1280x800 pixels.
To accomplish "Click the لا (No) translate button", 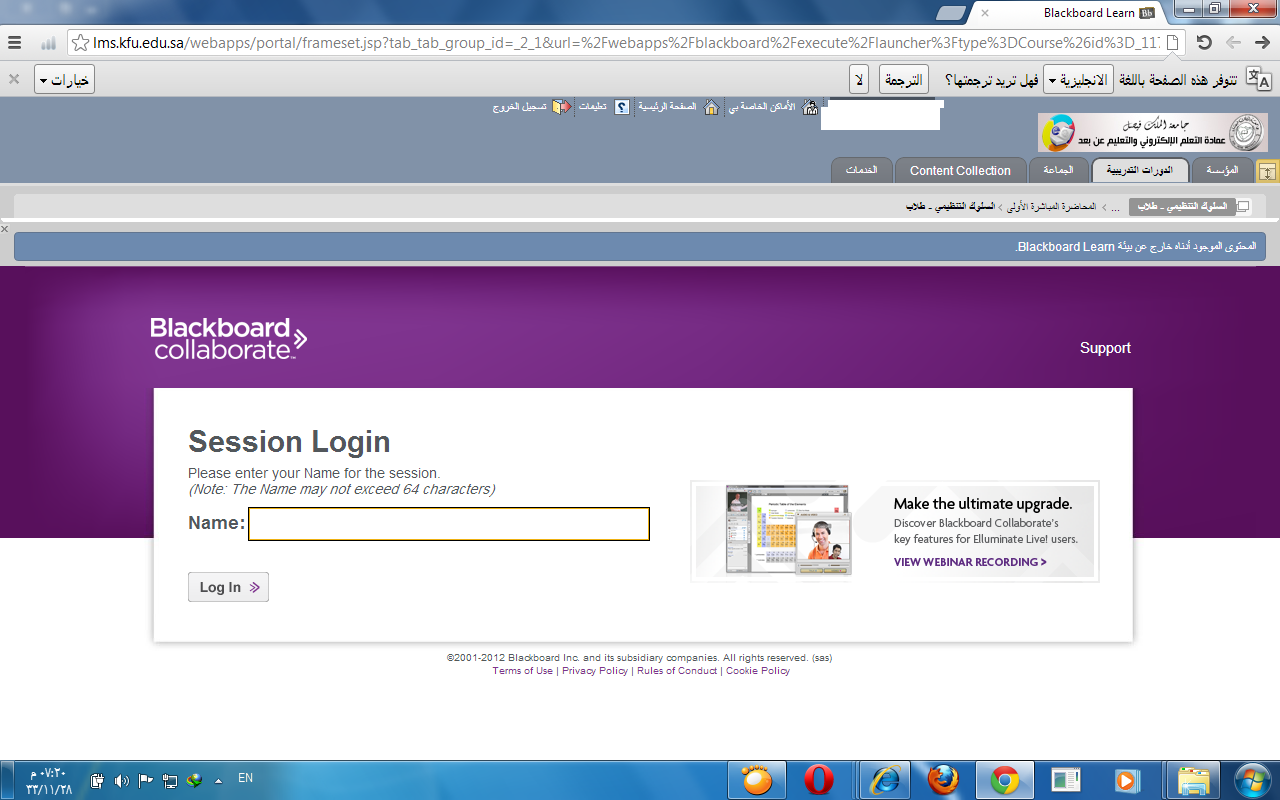I will [859, 80].
